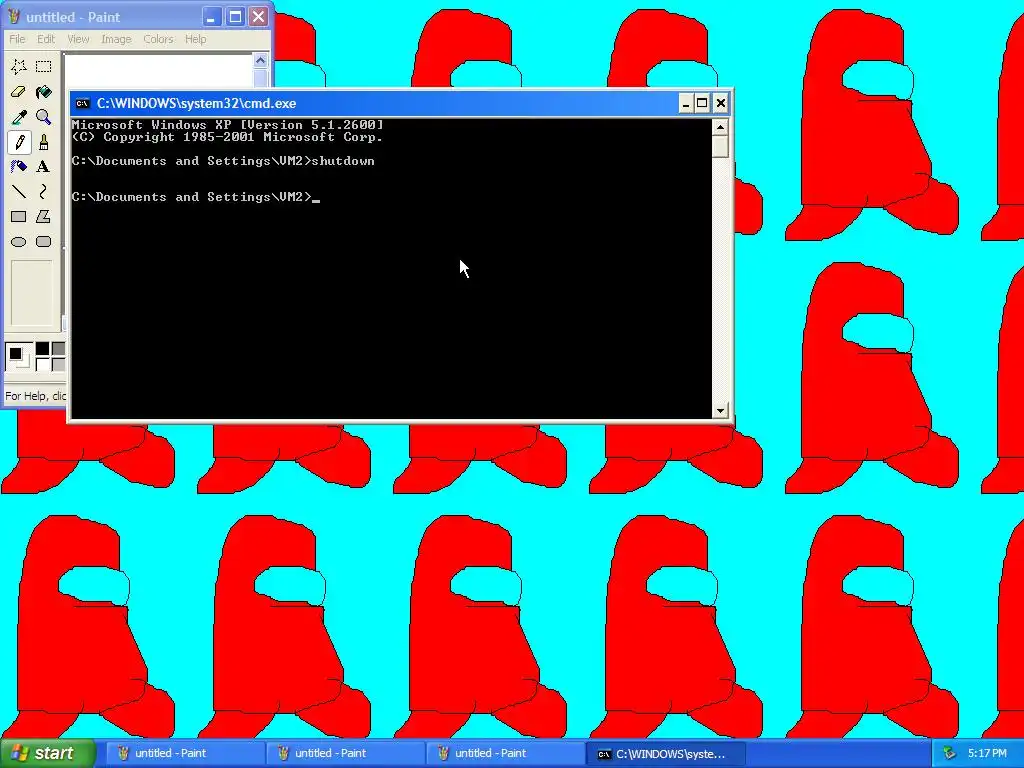
Task: Click the 5:17 PM taskbar clock
Action: coord(987,753)
